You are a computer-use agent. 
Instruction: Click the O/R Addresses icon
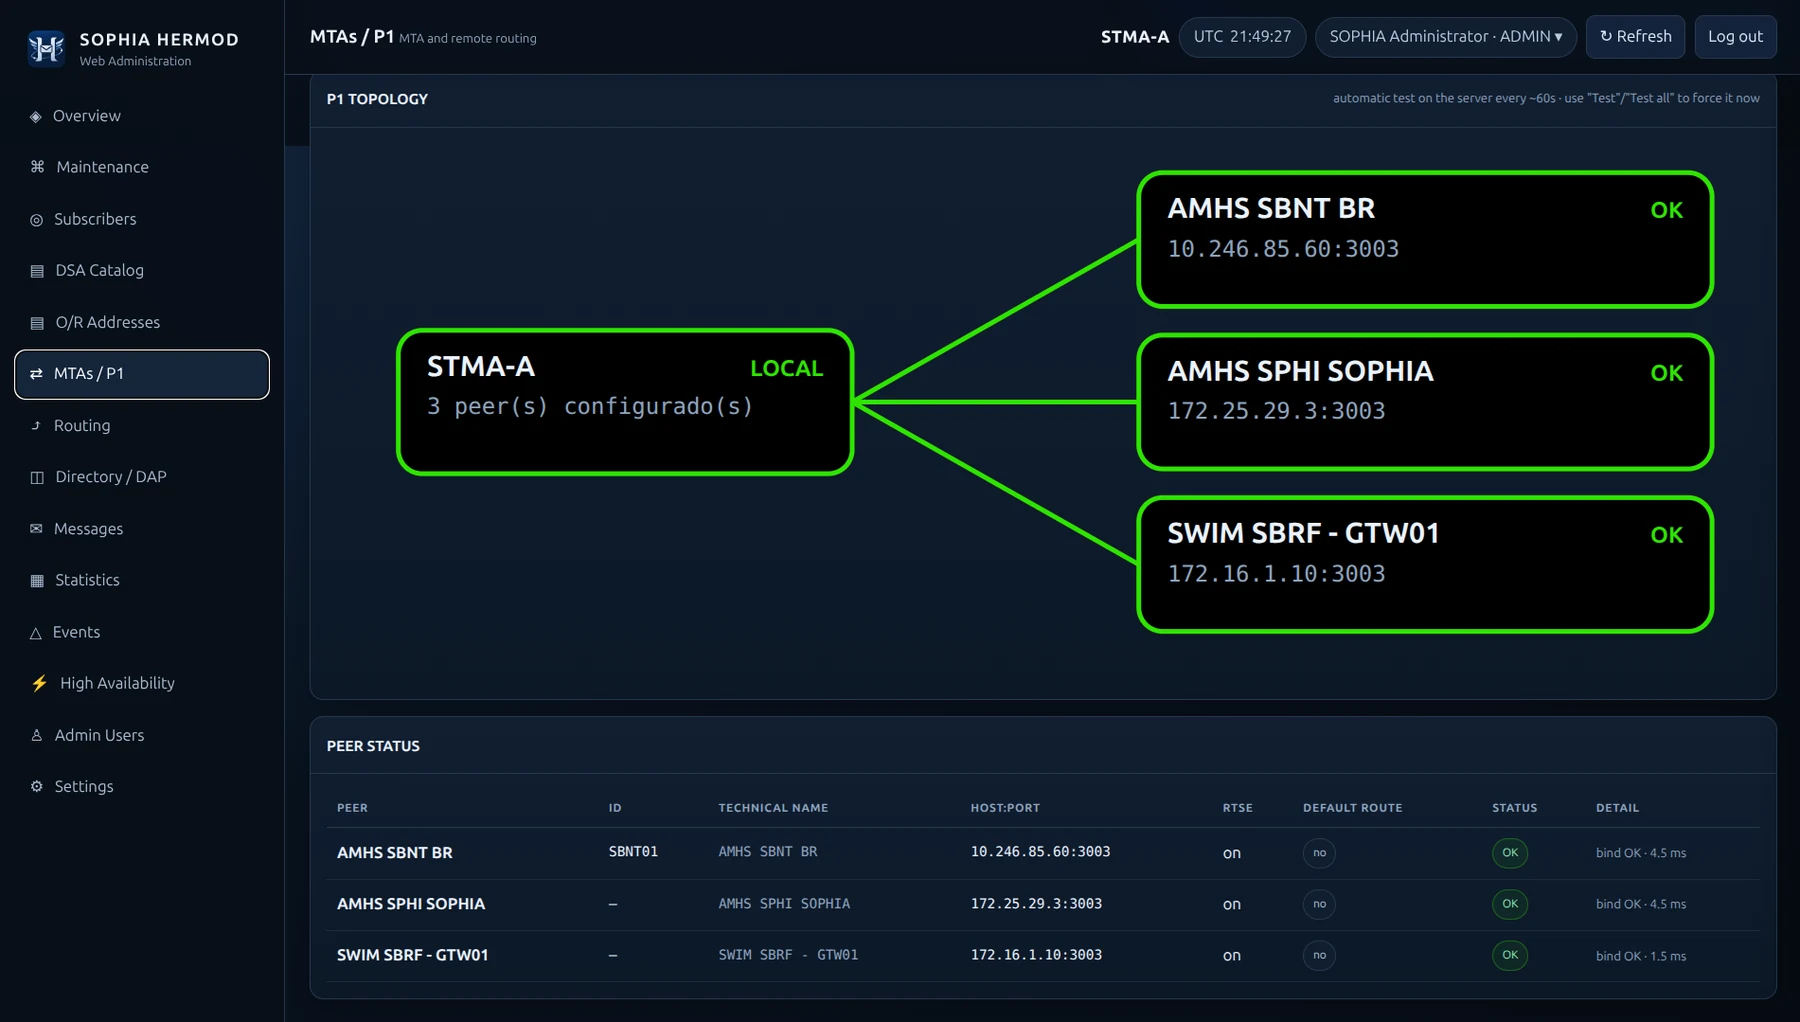point(37,323)
